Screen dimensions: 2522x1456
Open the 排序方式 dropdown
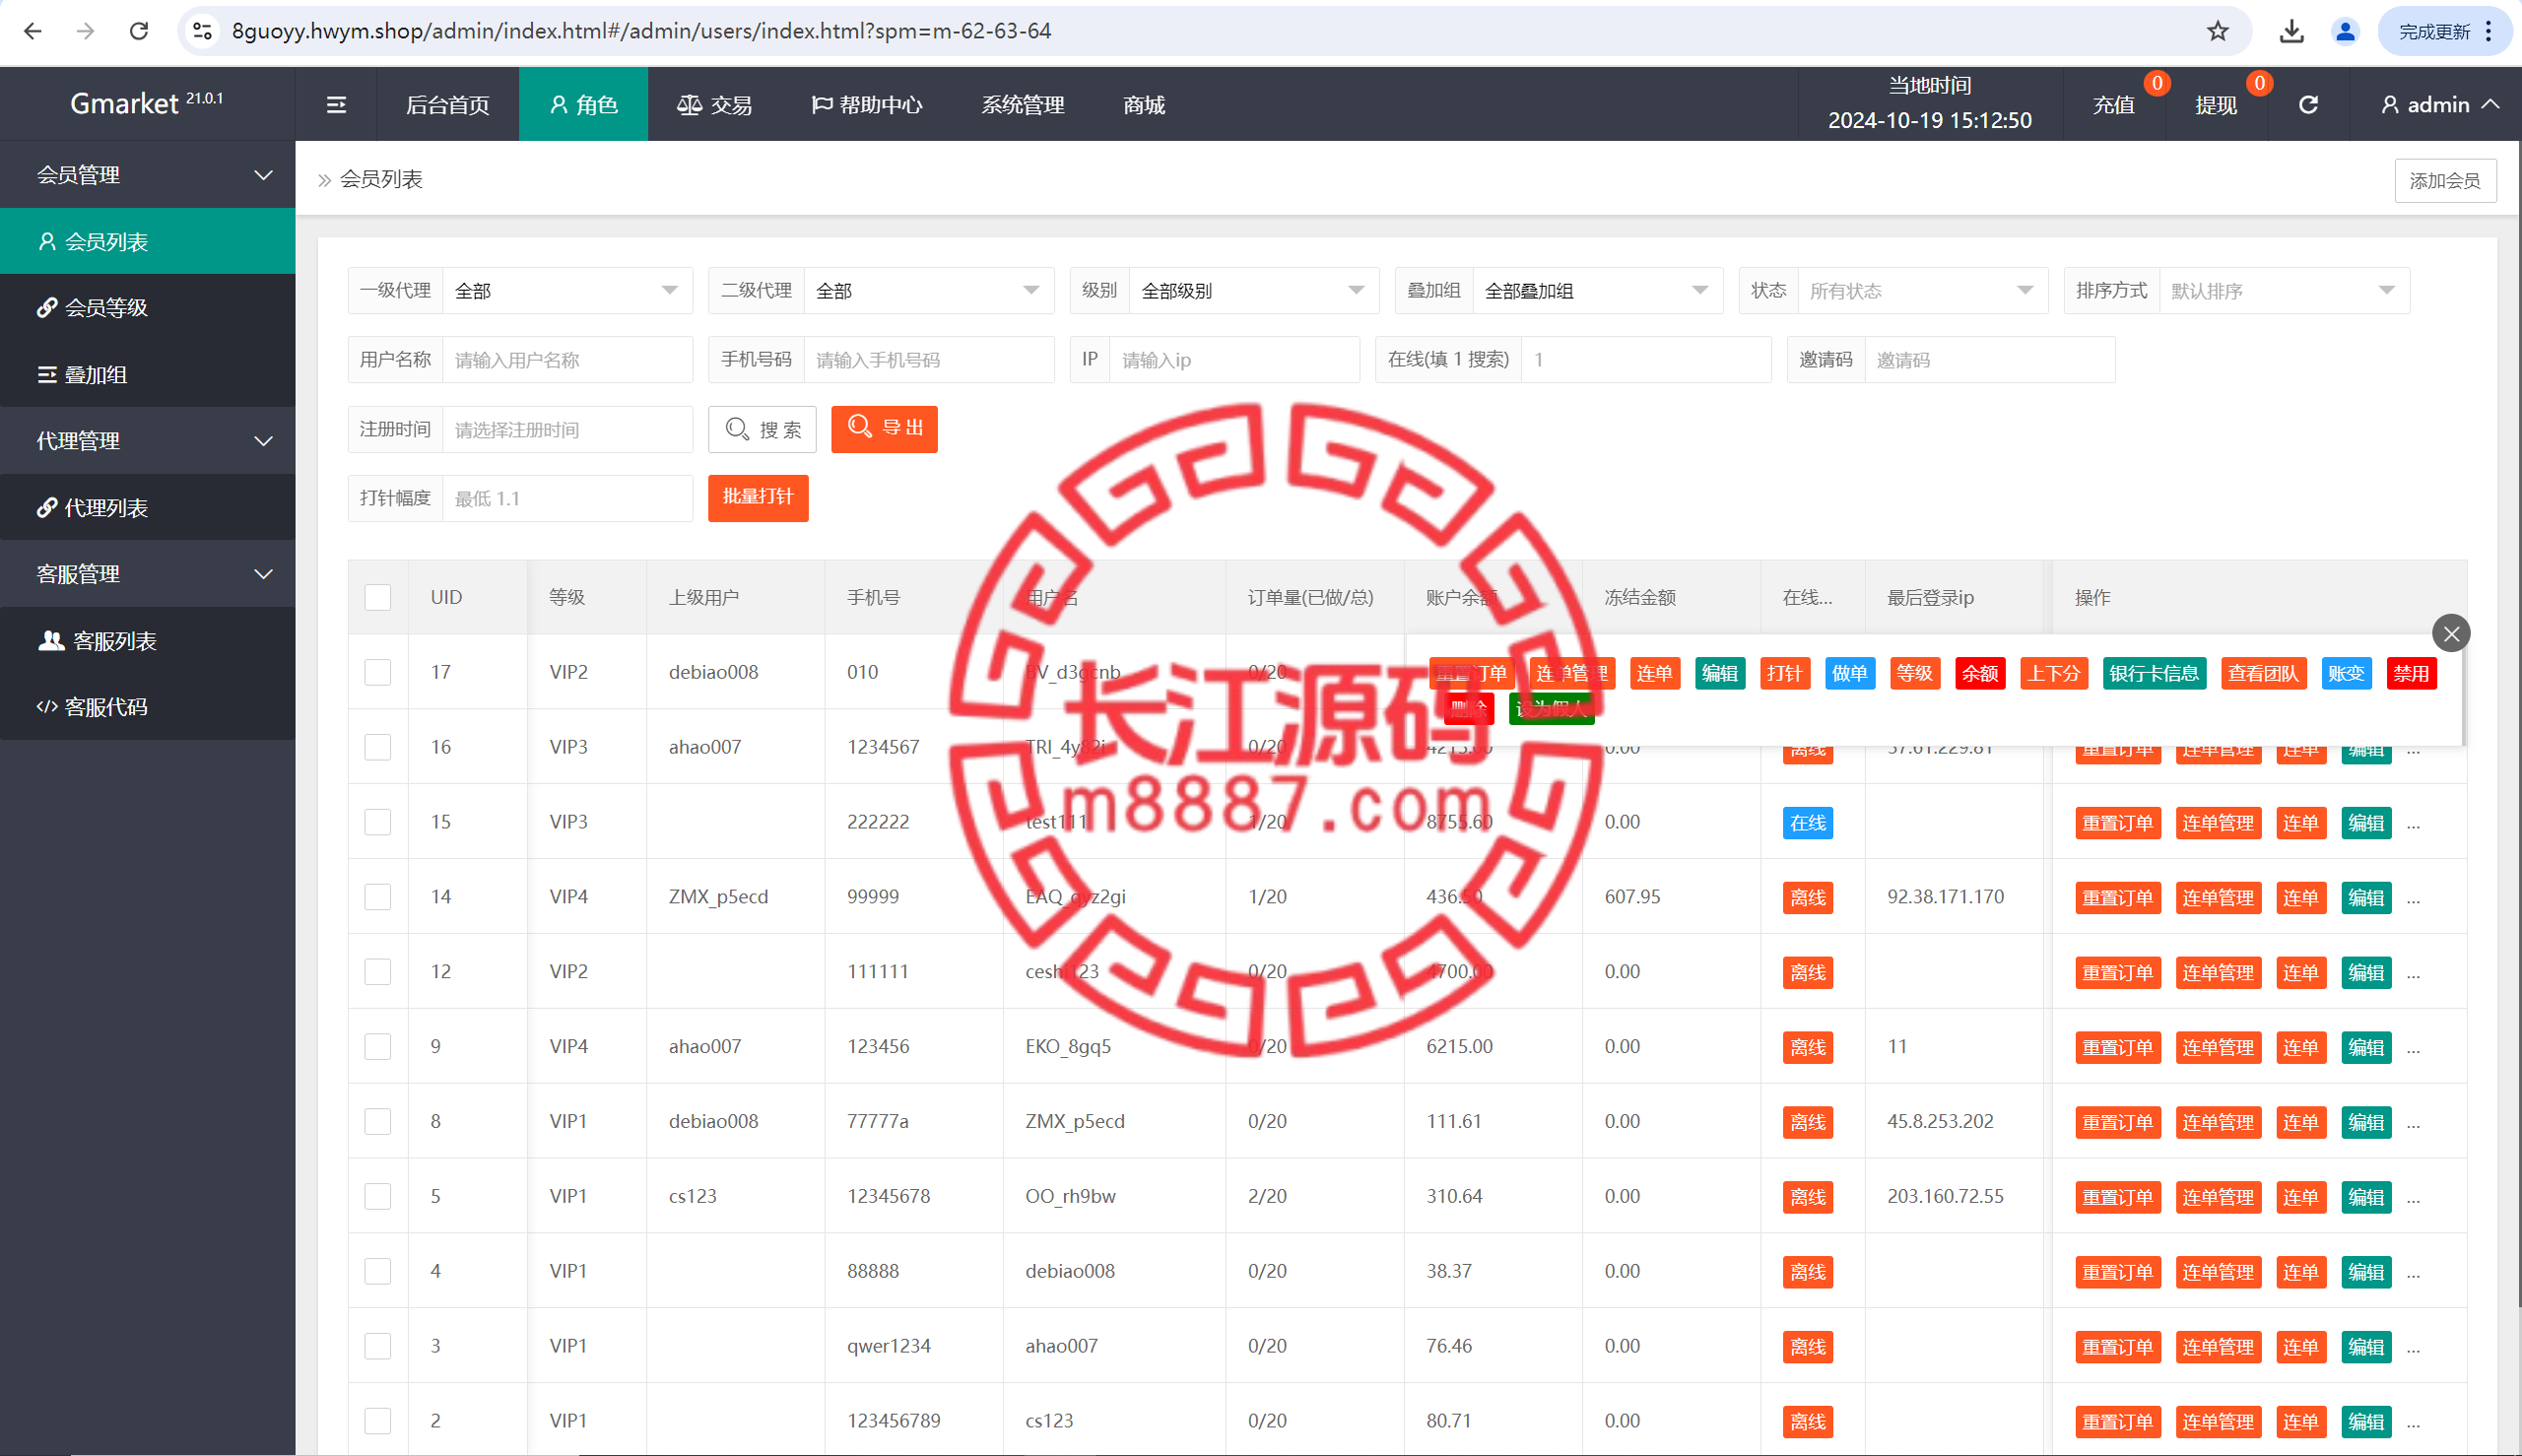pyautogui.click(x=2284, y=290)
